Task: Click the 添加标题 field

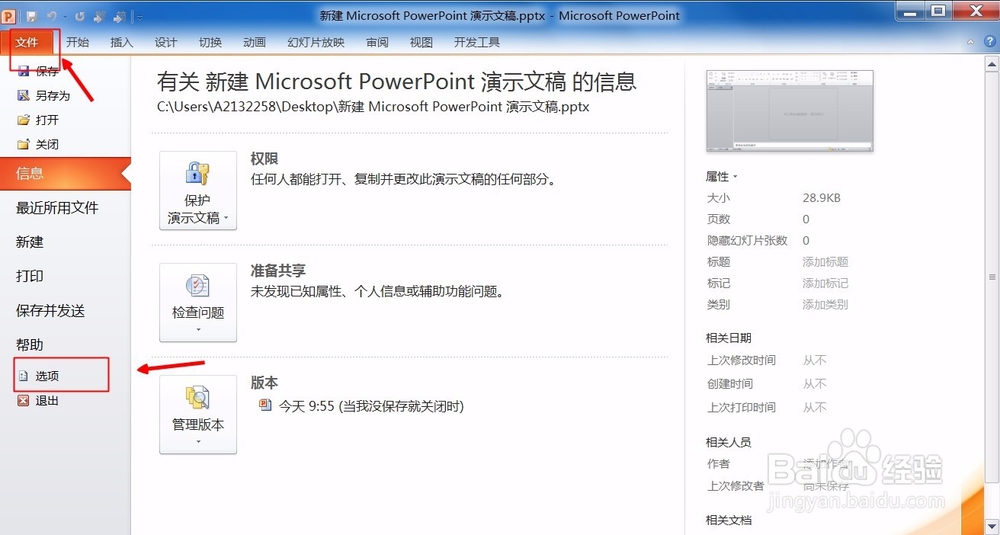Action: coord(825,262)
